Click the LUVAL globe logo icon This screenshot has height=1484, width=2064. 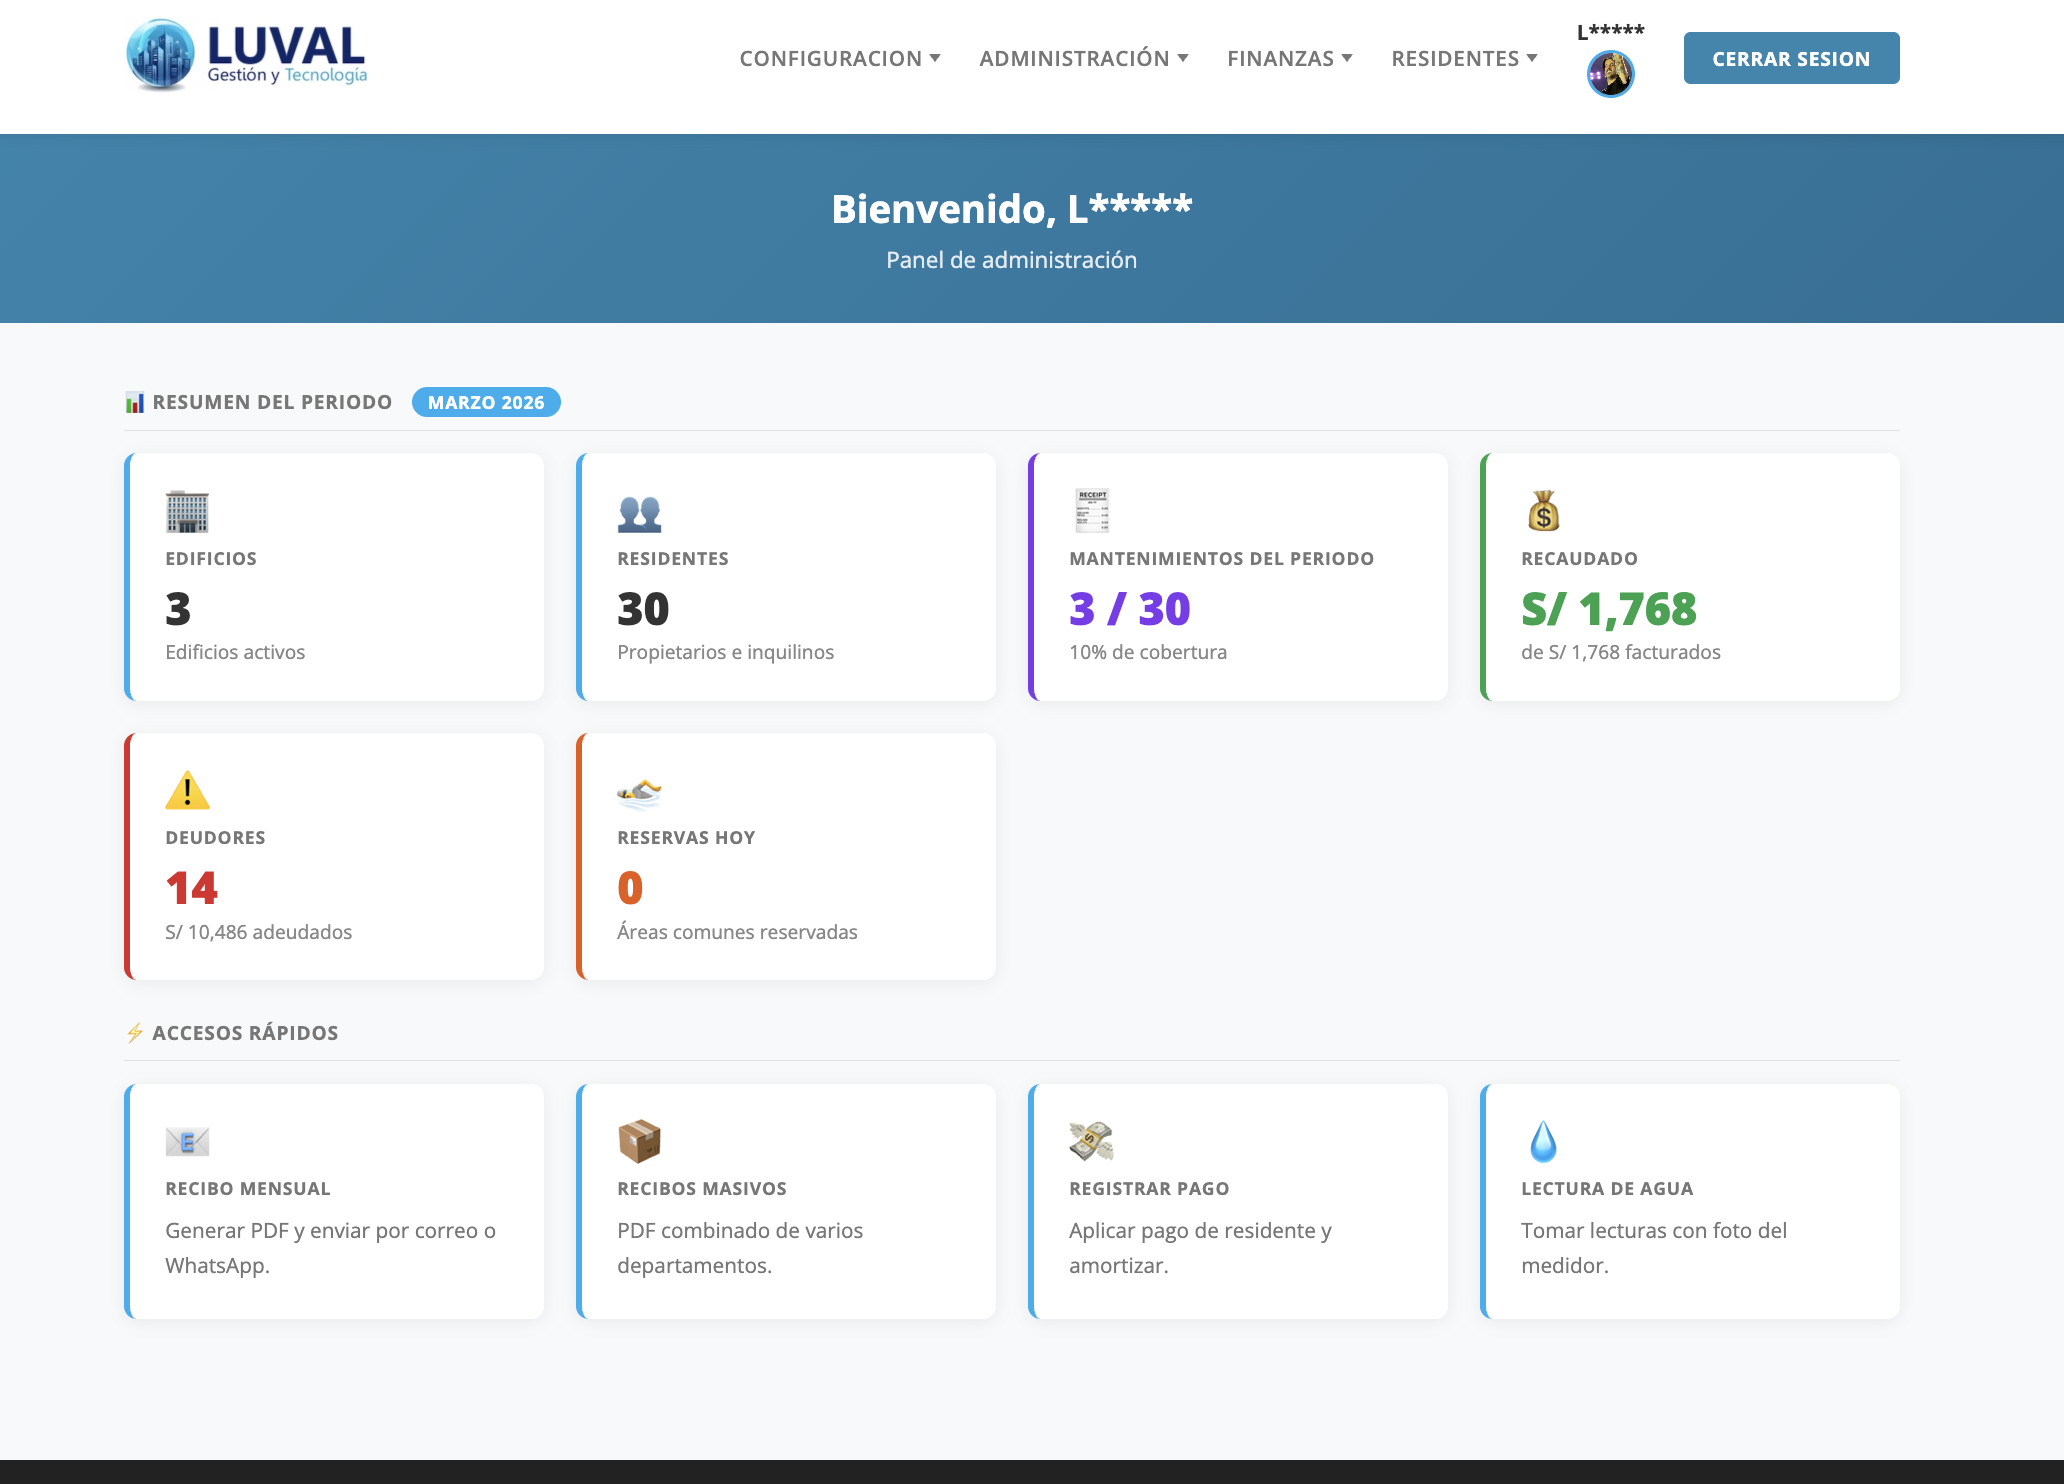click(x=161, y=55)
